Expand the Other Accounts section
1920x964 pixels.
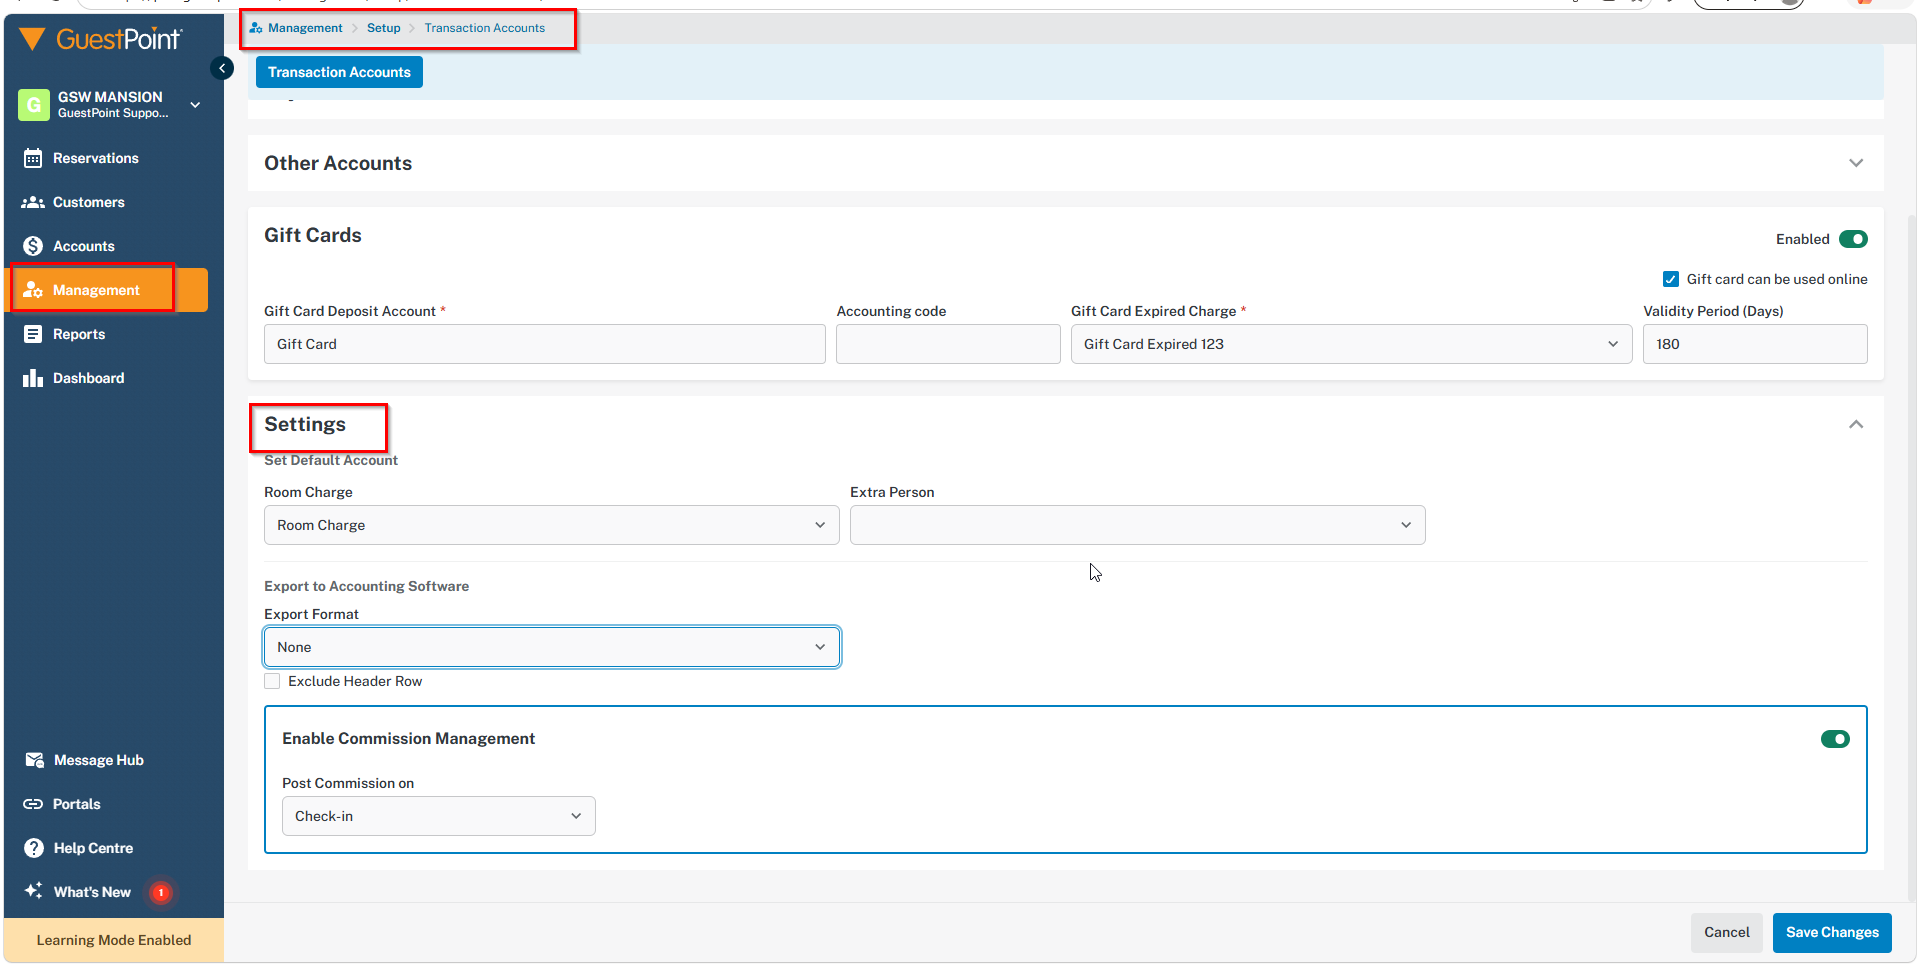coord(1855,163)
